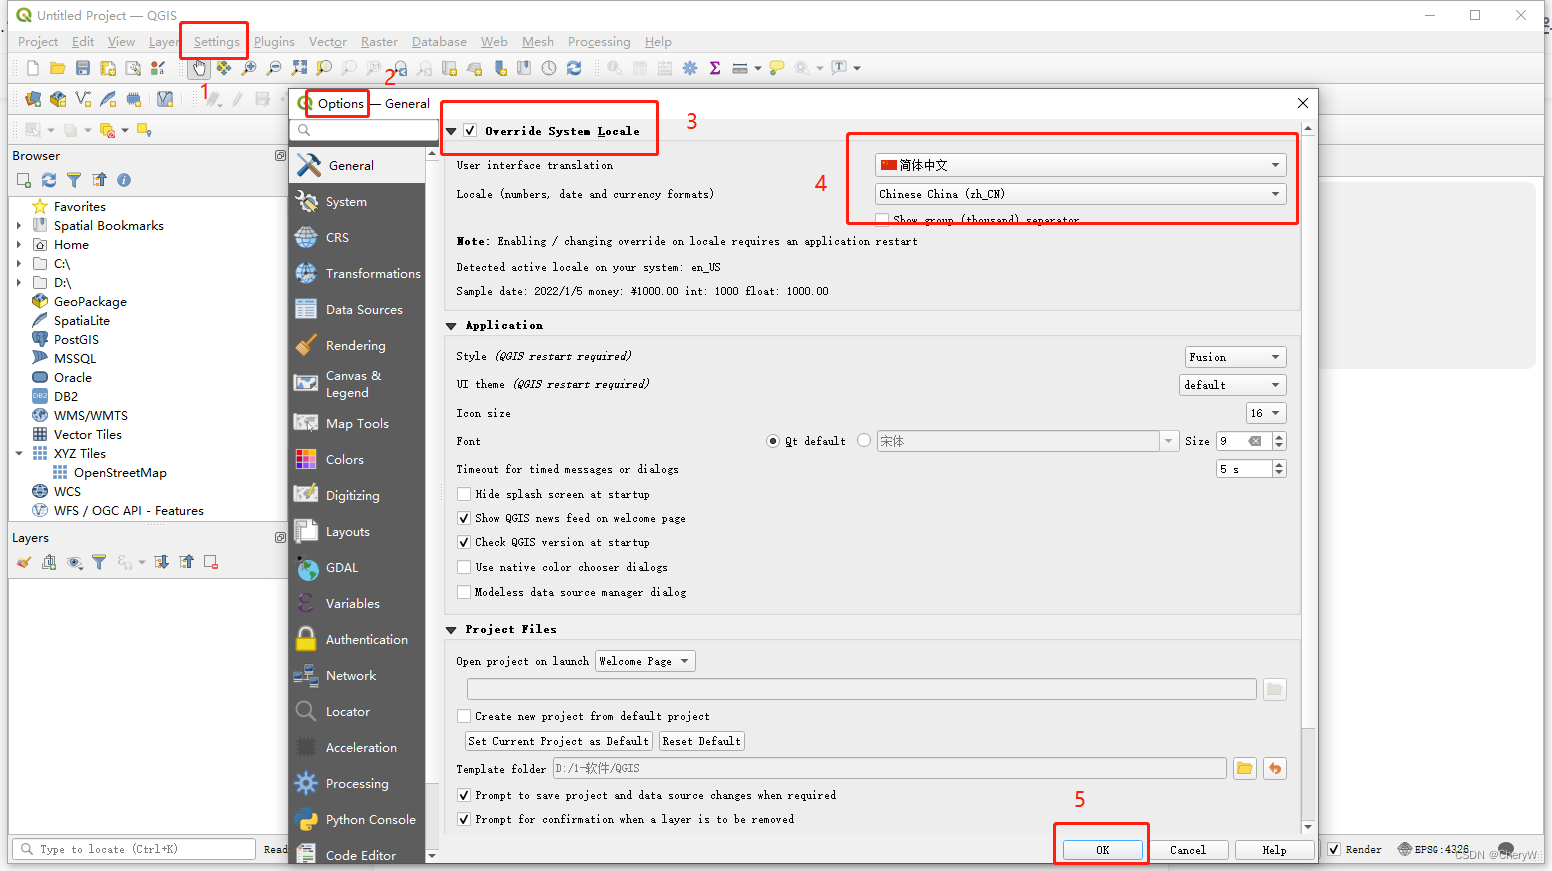
Task: Open the Statistical Summary sigma icon
Action: click(x=715, y=68)
